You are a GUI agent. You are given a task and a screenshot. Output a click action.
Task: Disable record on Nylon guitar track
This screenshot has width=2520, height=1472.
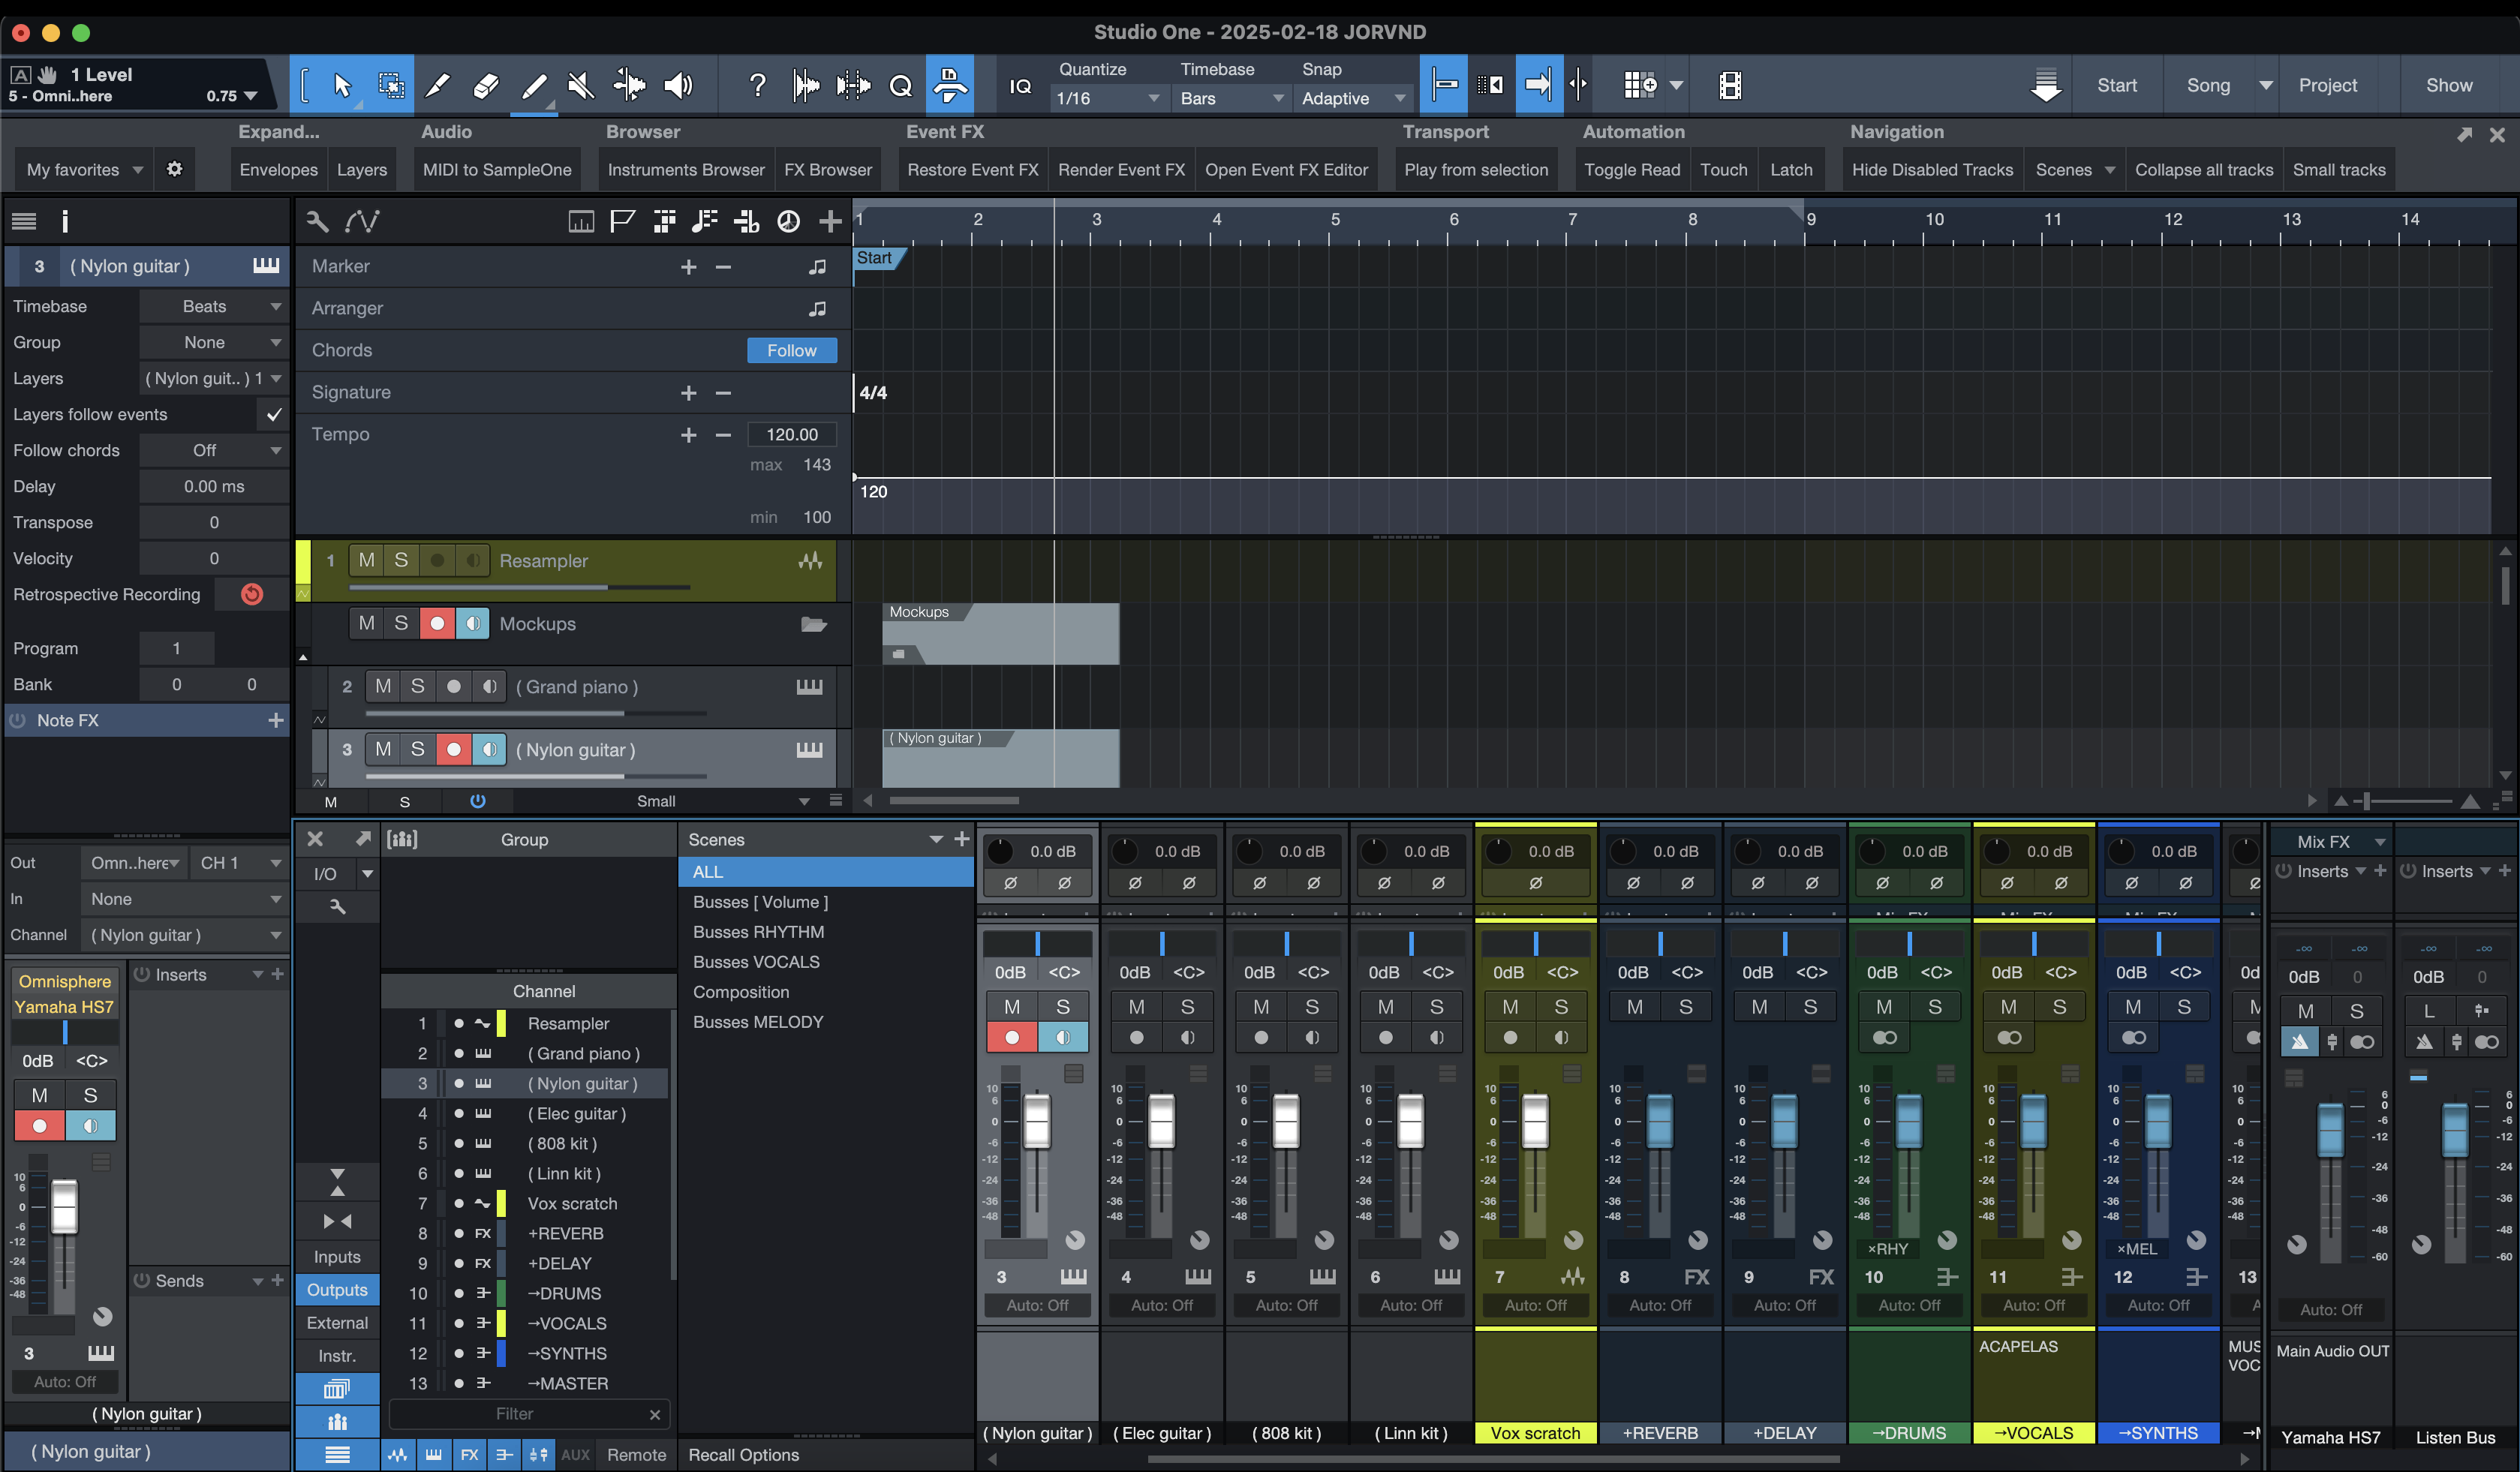453,749
